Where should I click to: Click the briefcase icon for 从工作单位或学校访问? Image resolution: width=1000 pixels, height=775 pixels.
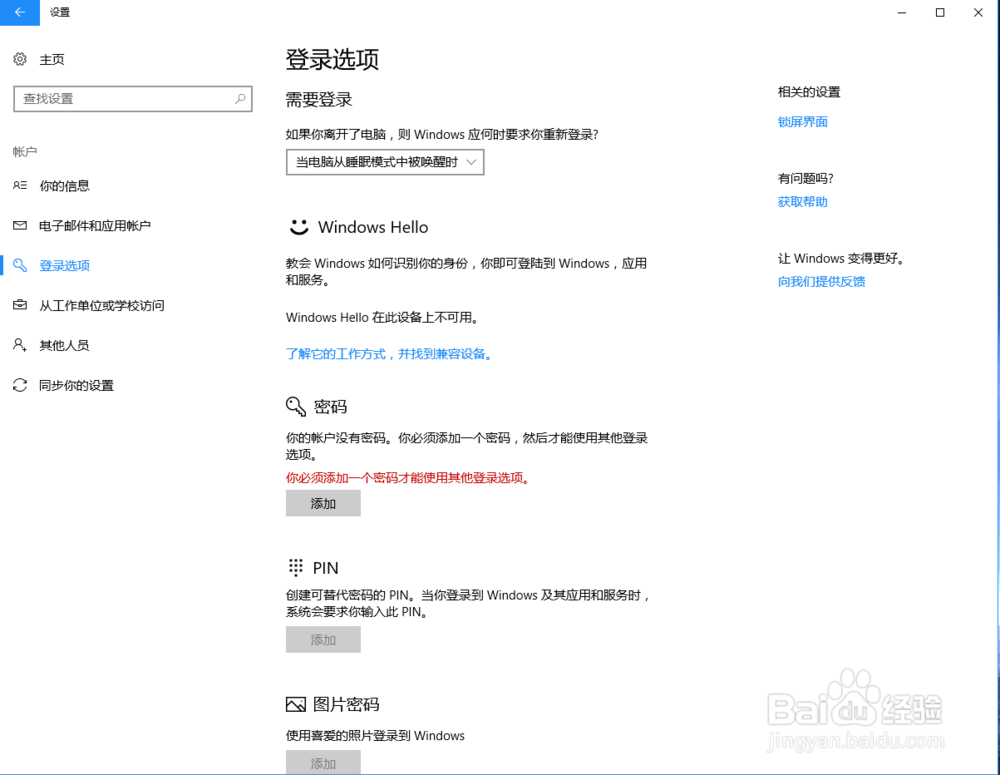[x=20, y=305]
